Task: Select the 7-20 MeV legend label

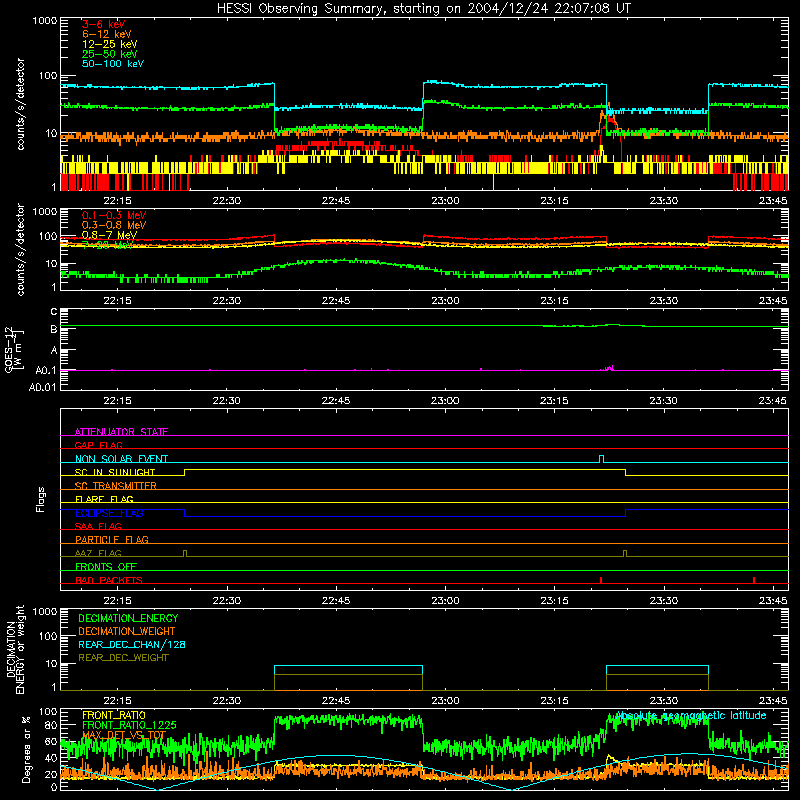Action: coord(107,245)
